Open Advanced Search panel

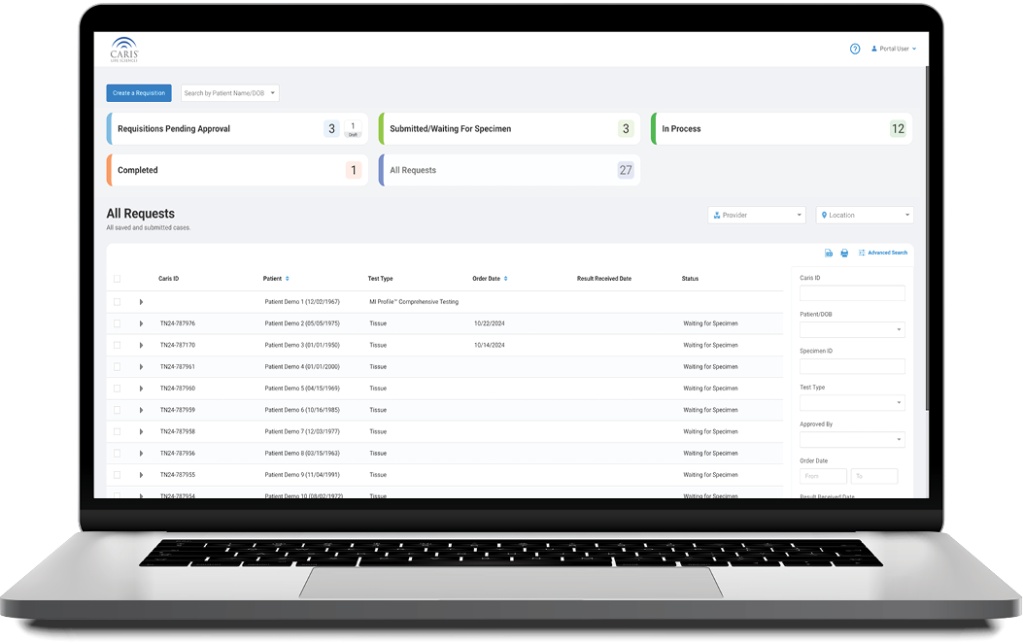pos(884,253)
